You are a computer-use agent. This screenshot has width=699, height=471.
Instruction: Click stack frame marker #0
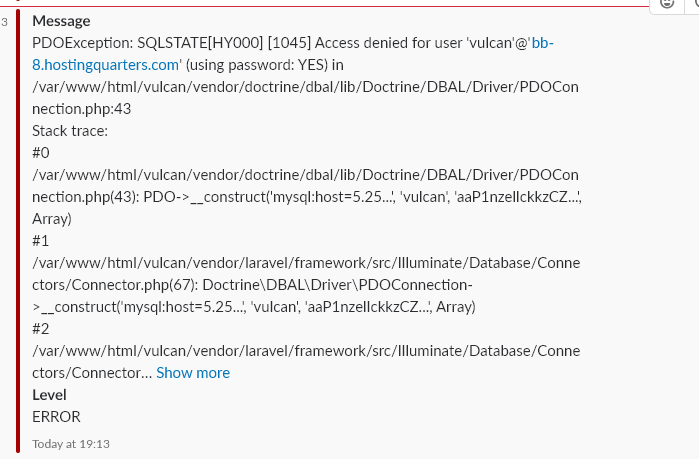41,153
